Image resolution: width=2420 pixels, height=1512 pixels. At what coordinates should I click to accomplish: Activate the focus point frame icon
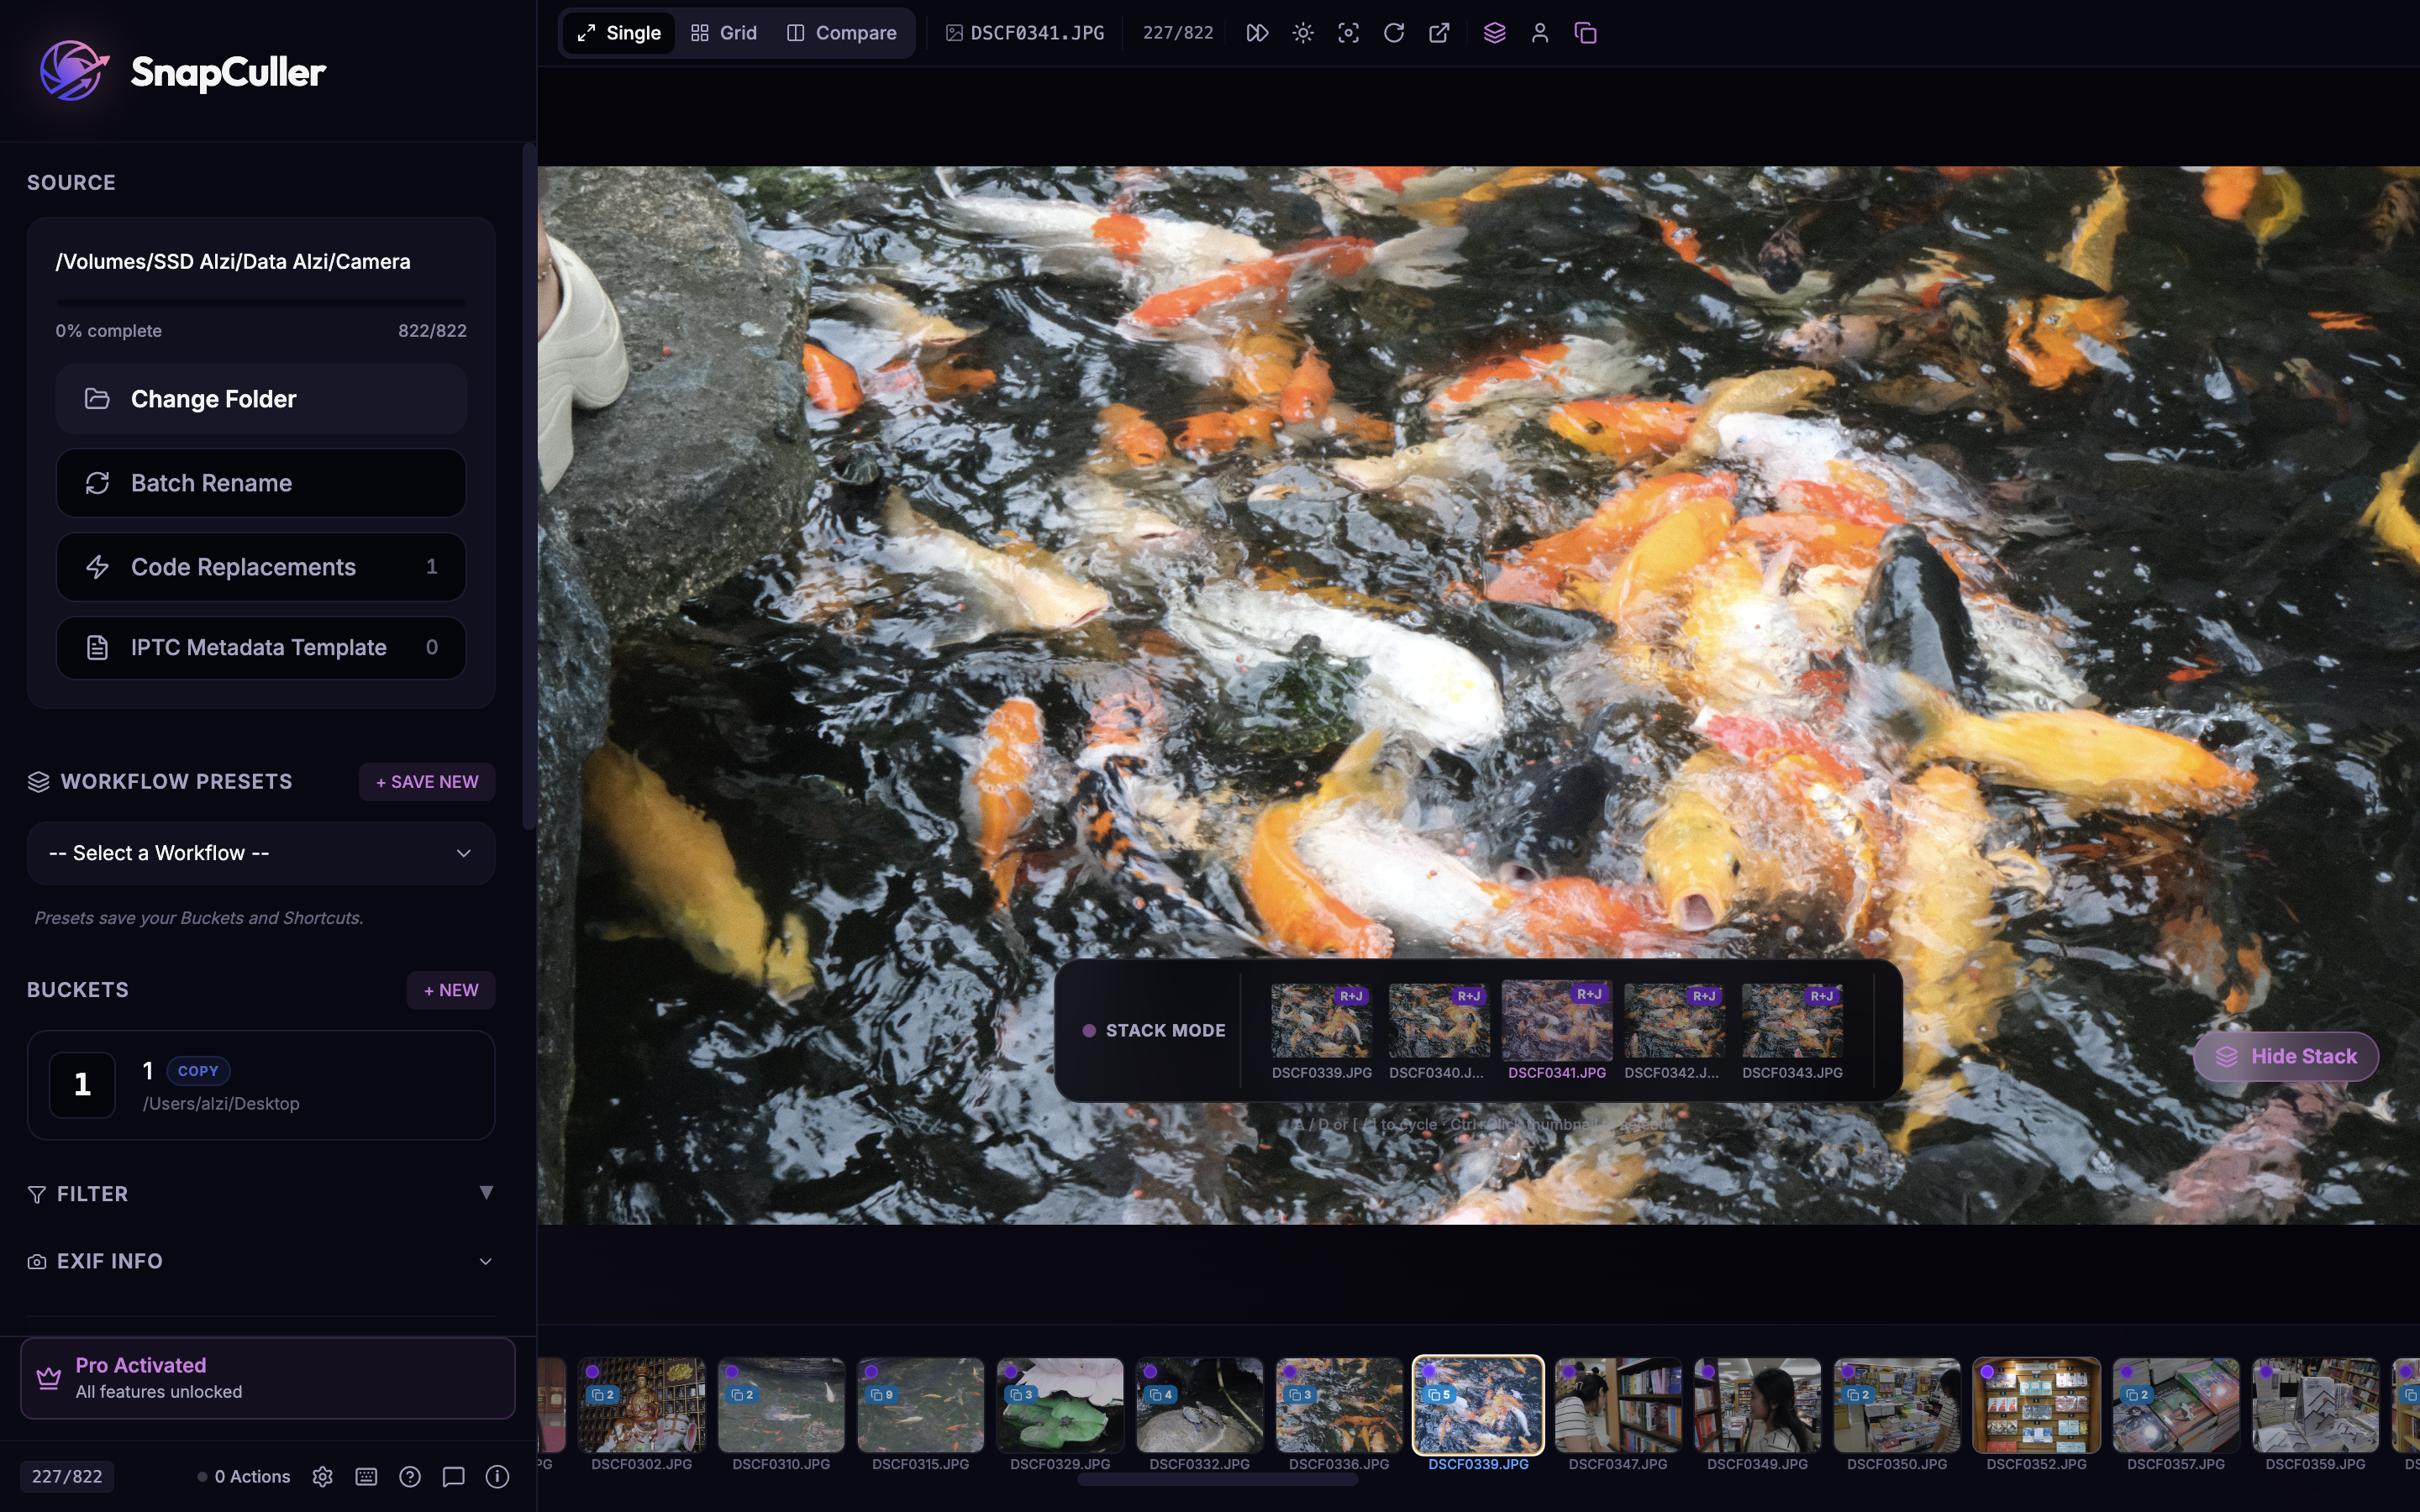pyautogui.click(x=1348, y=33)
